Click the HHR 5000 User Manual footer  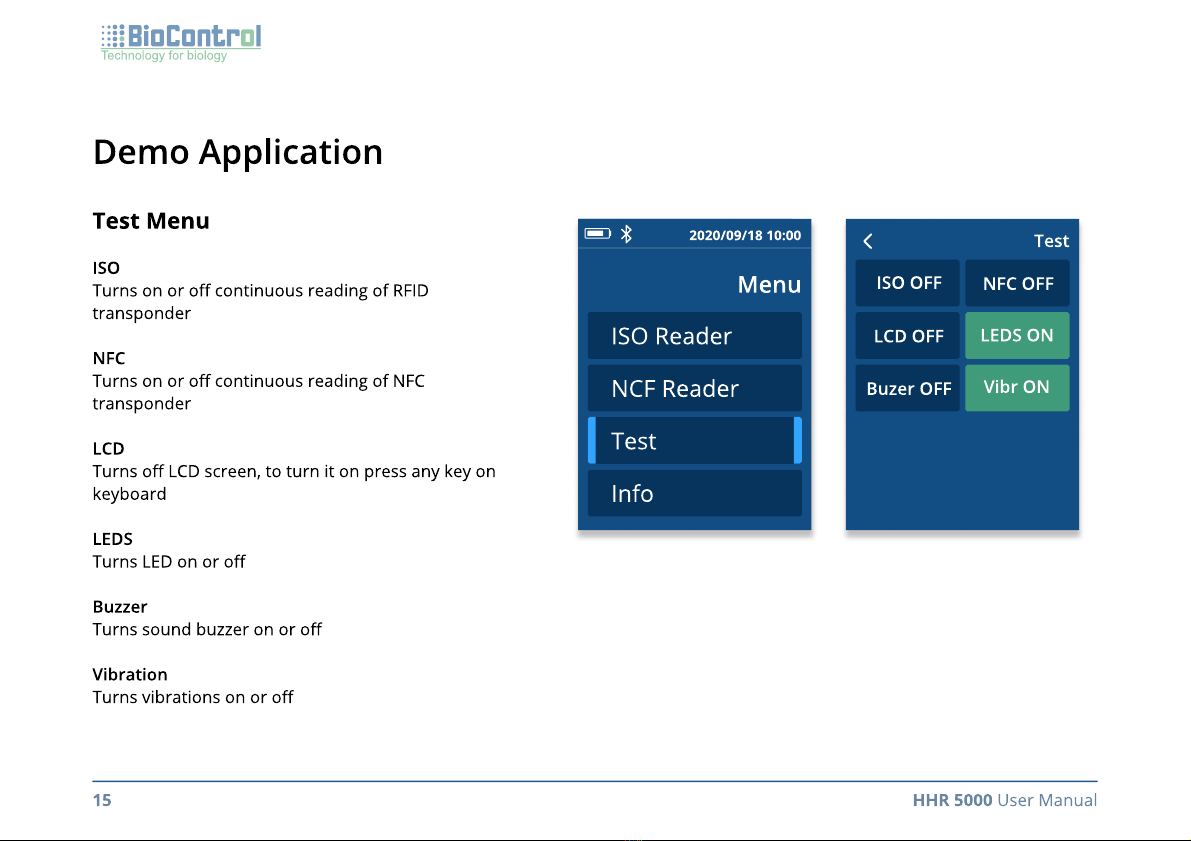click(x=1005, y=800)
